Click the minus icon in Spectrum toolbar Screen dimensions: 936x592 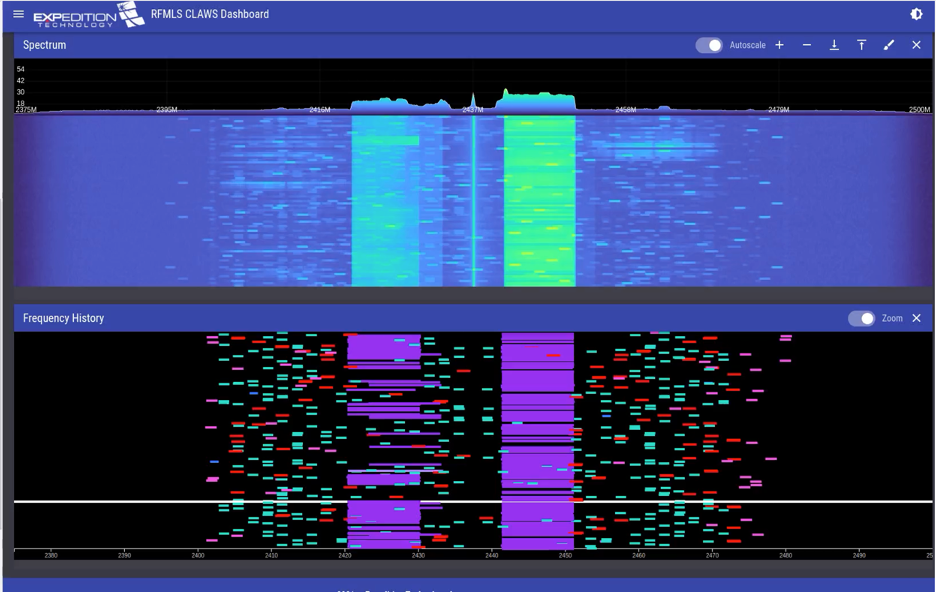click(x=806, y=45)
